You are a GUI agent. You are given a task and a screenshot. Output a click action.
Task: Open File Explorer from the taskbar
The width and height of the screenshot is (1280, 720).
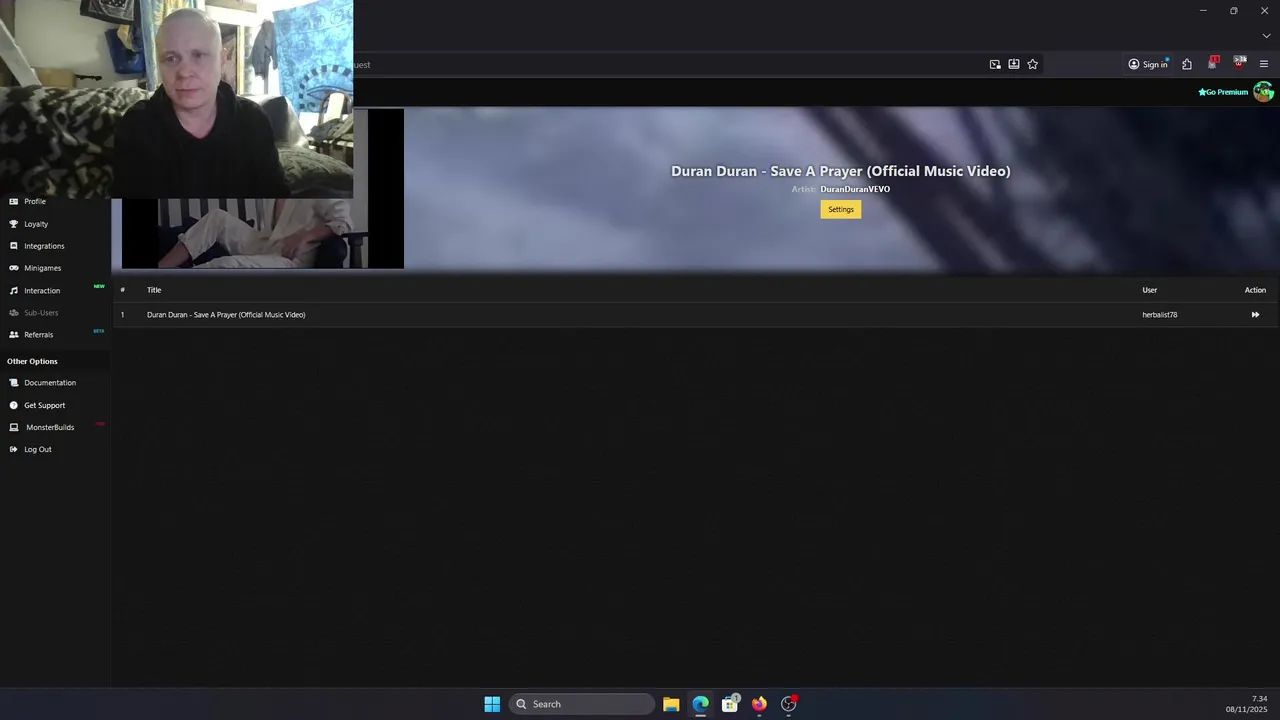pyautogui.click(x=671, y=704)
